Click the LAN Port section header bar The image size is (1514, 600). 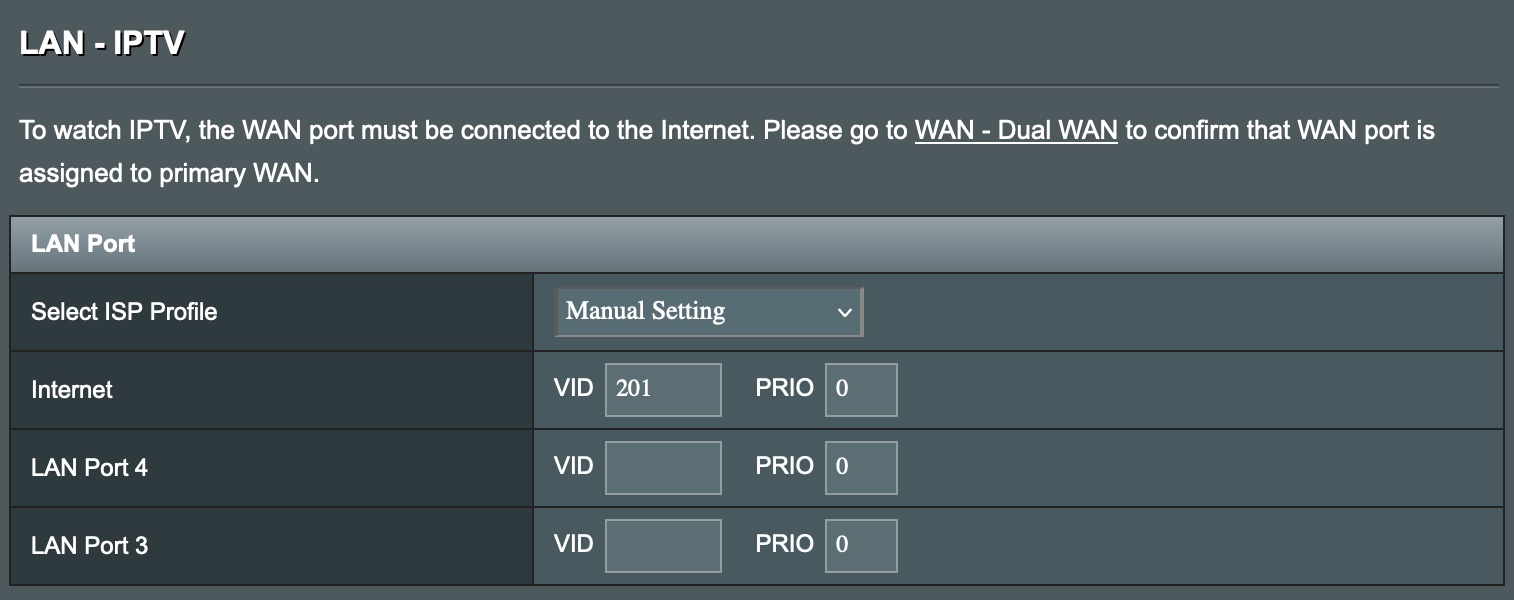pyautogui.click(x=757, y=244)
